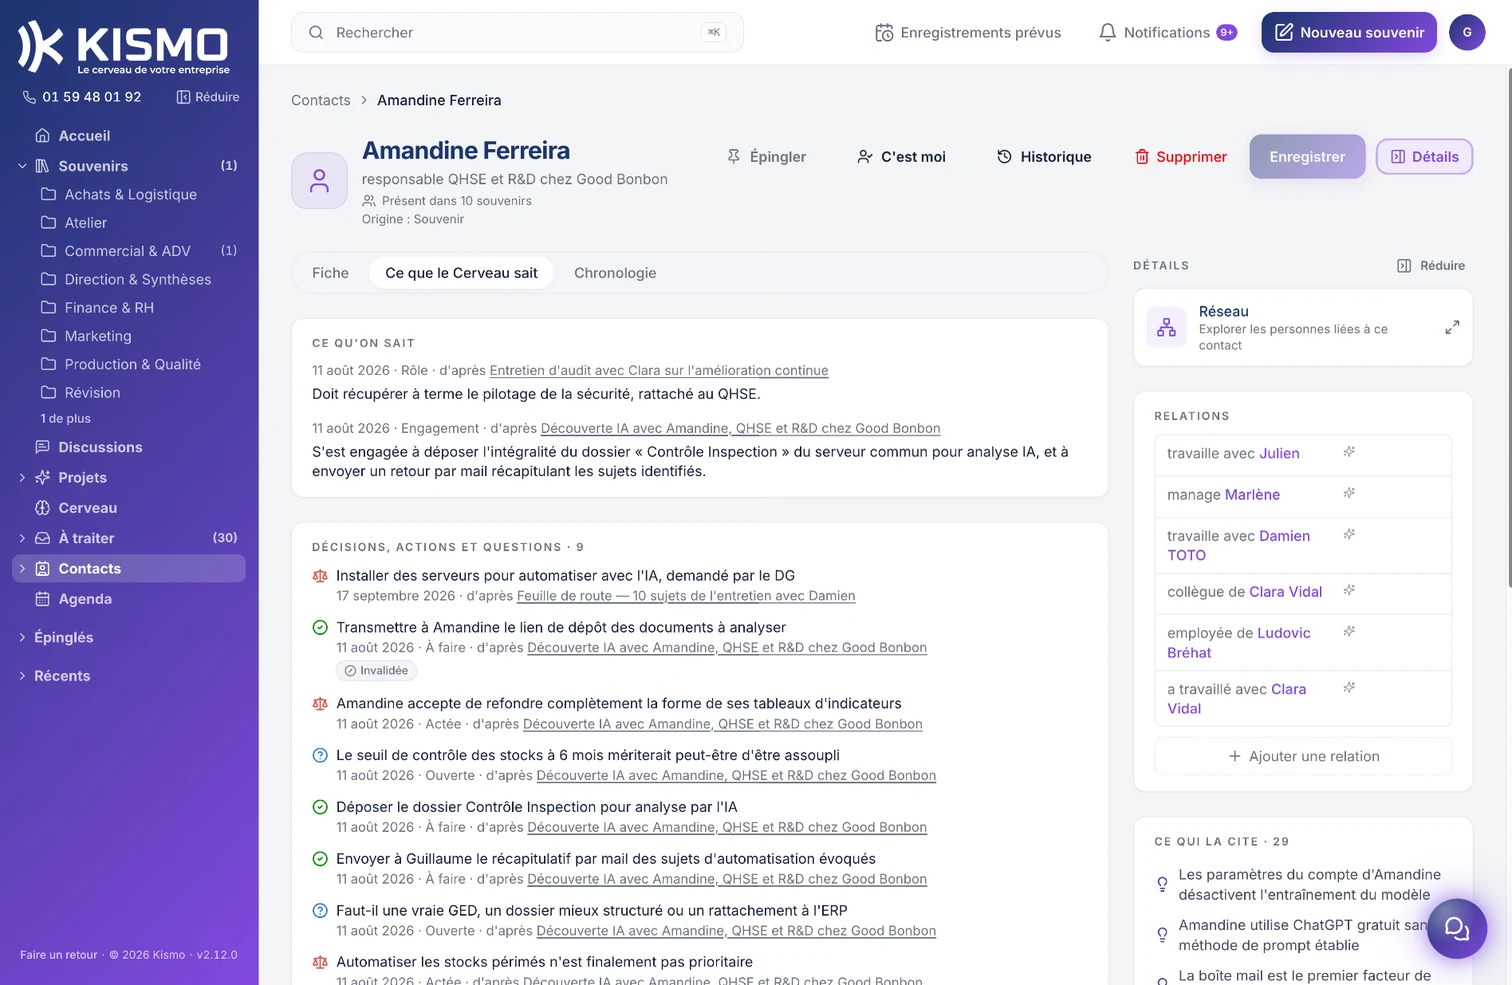Toggle status of Déposer le dossier action
This screenshot has width=1512, height=985.
click(320, 807)
